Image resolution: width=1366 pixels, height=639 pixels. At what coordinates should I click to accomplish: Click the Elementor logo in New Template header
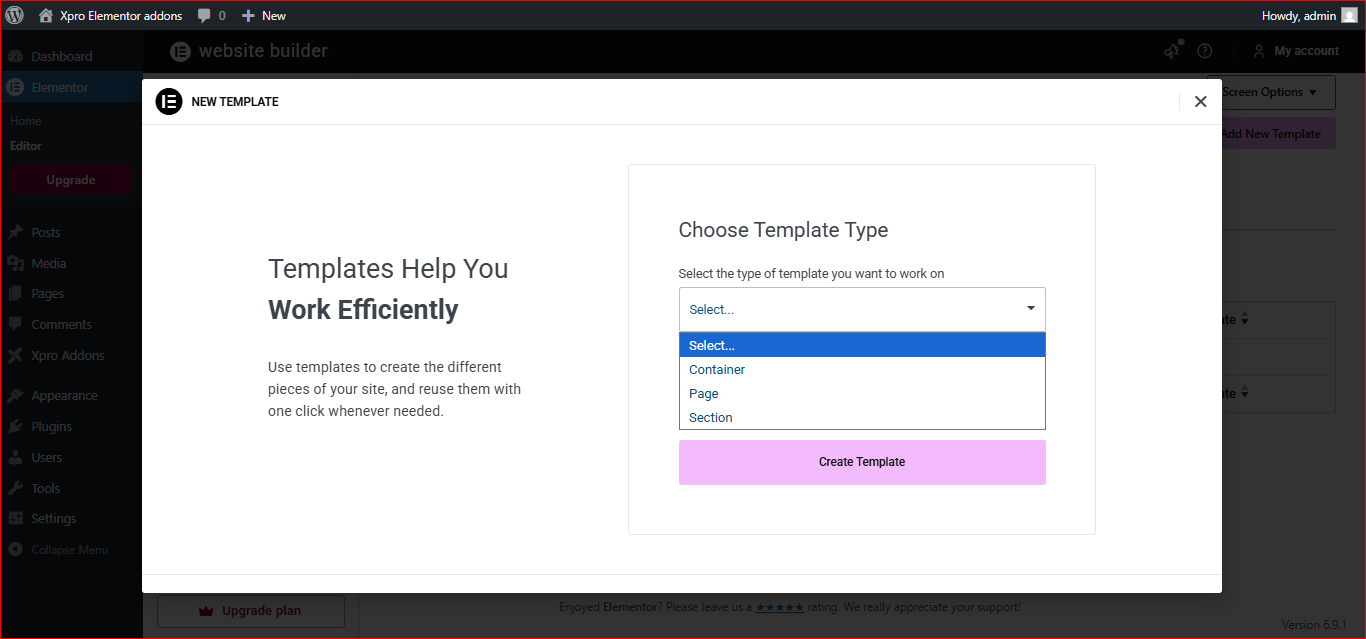pyautogui.click(x=169, y=101)
